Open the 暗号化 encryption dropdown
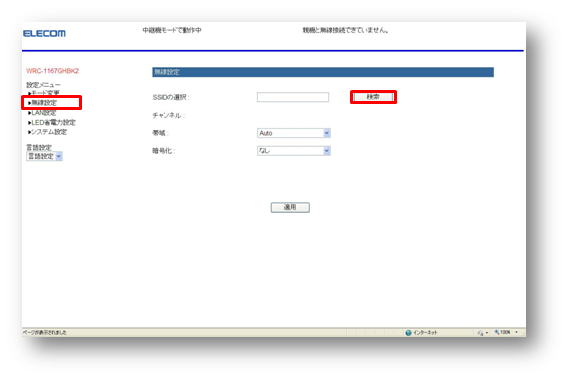 point(293,151)
